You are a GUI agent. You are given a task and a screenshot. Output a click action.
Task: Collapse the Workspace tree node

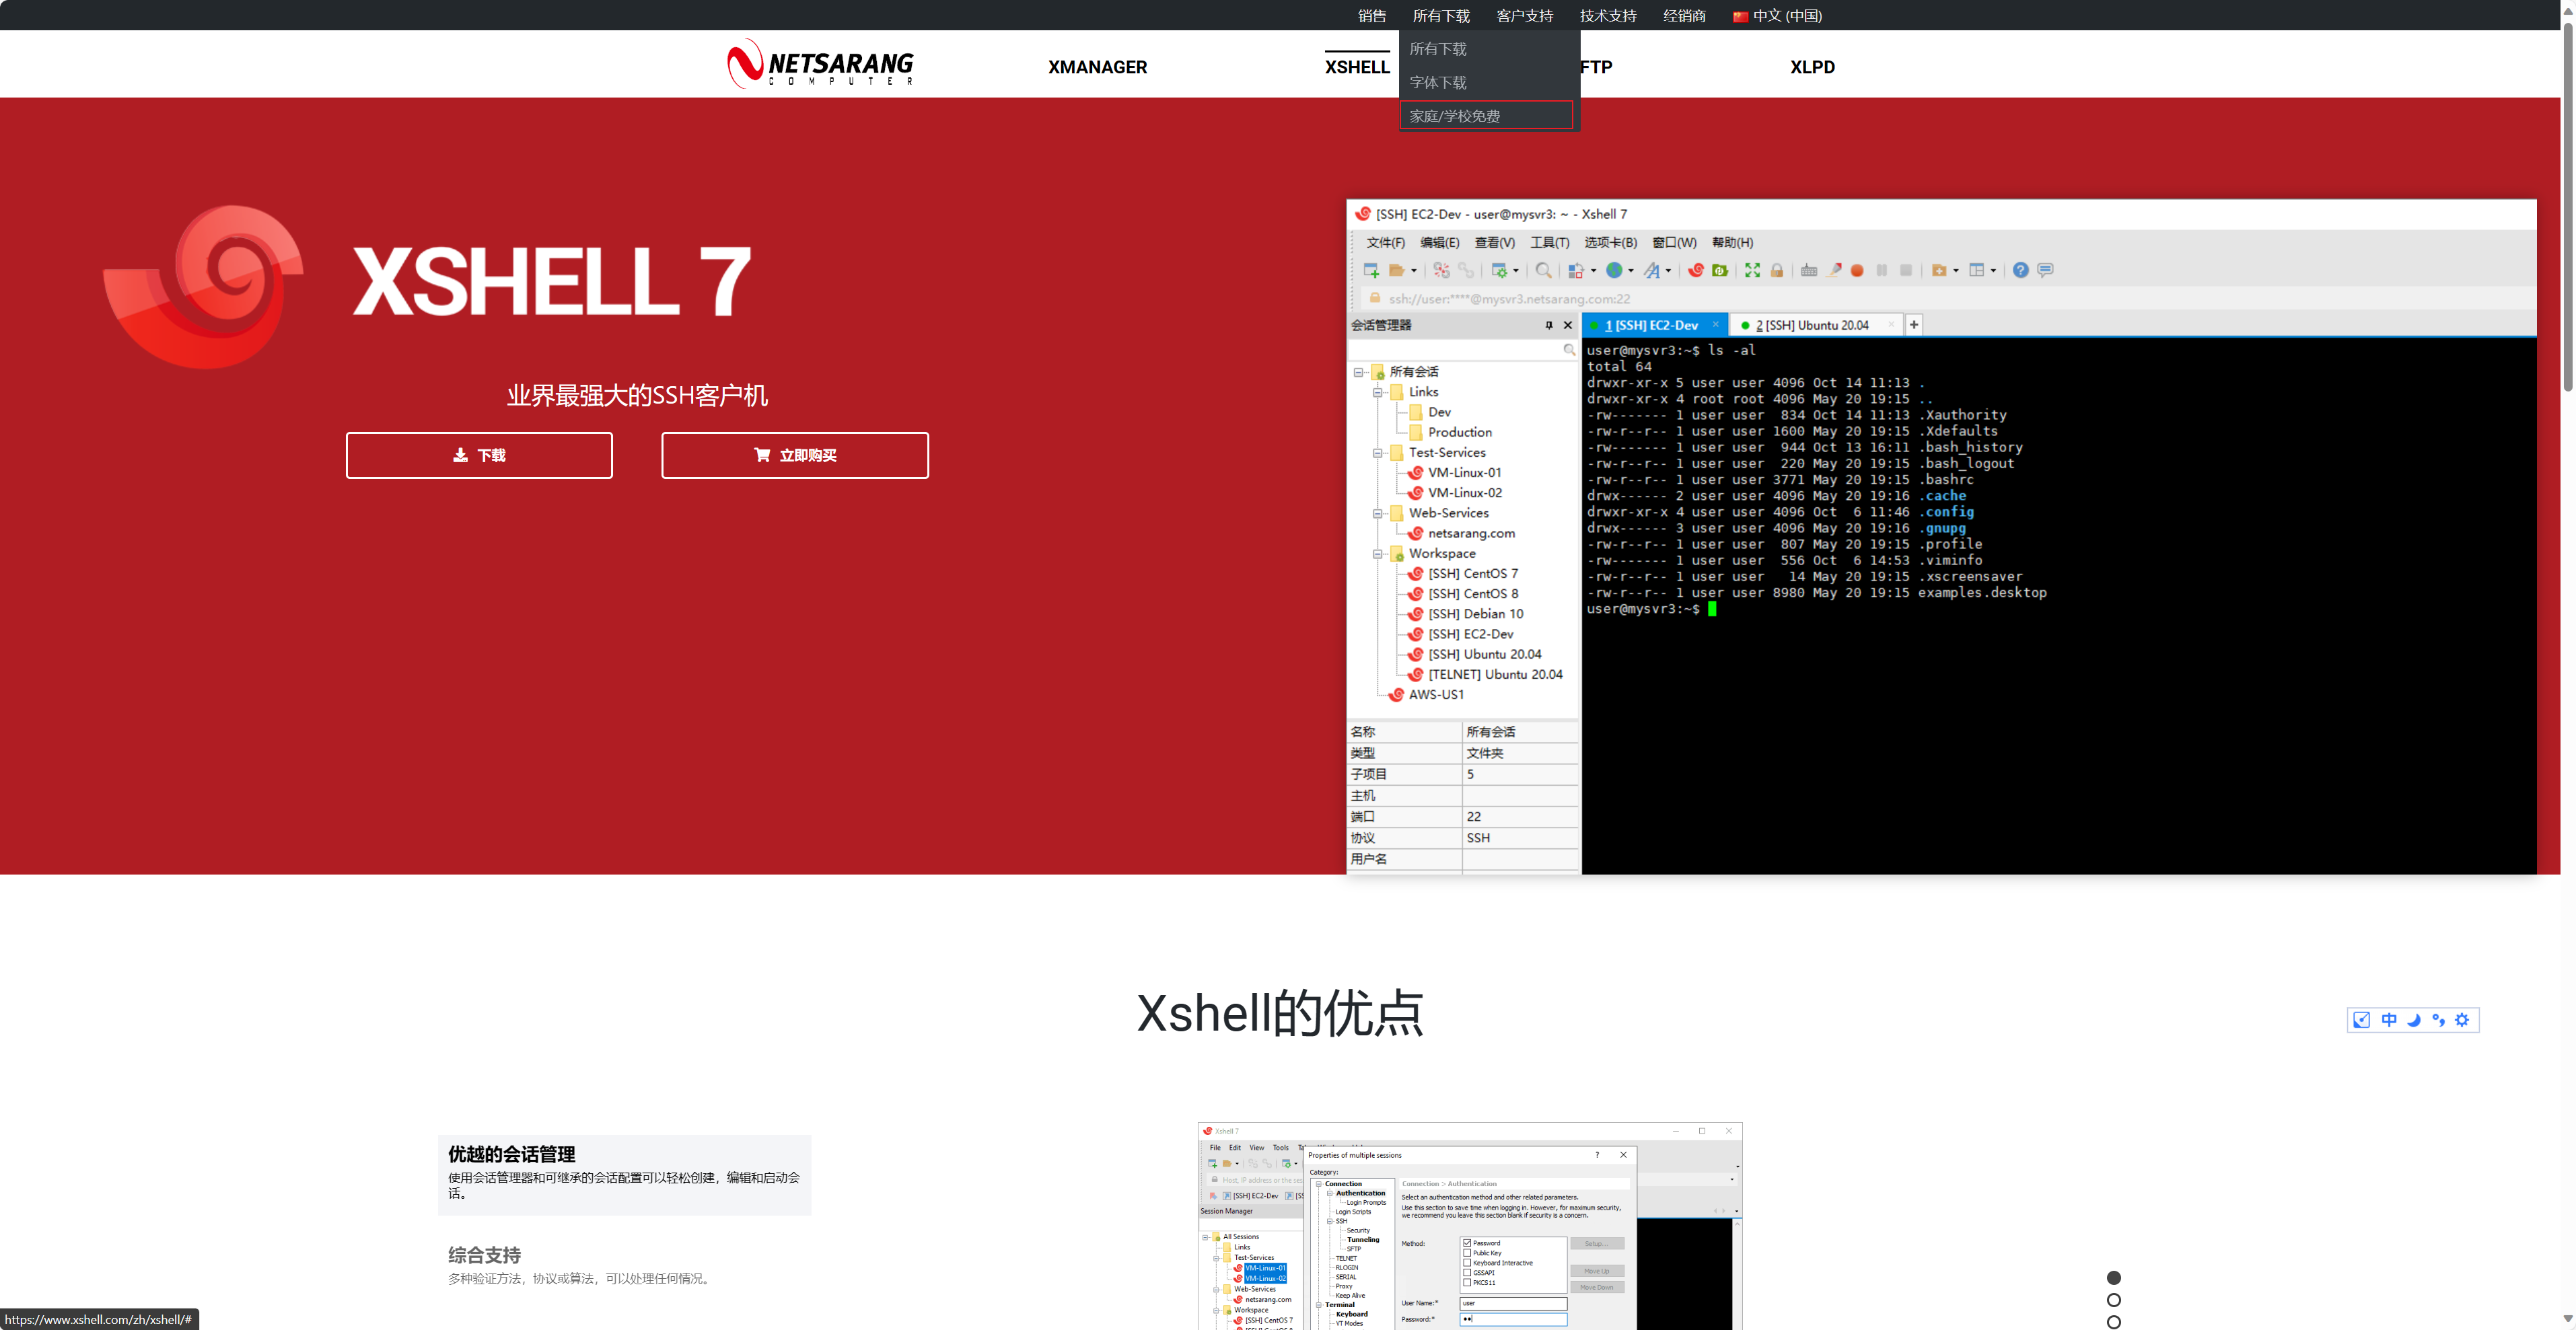(x=1378, y=554)
